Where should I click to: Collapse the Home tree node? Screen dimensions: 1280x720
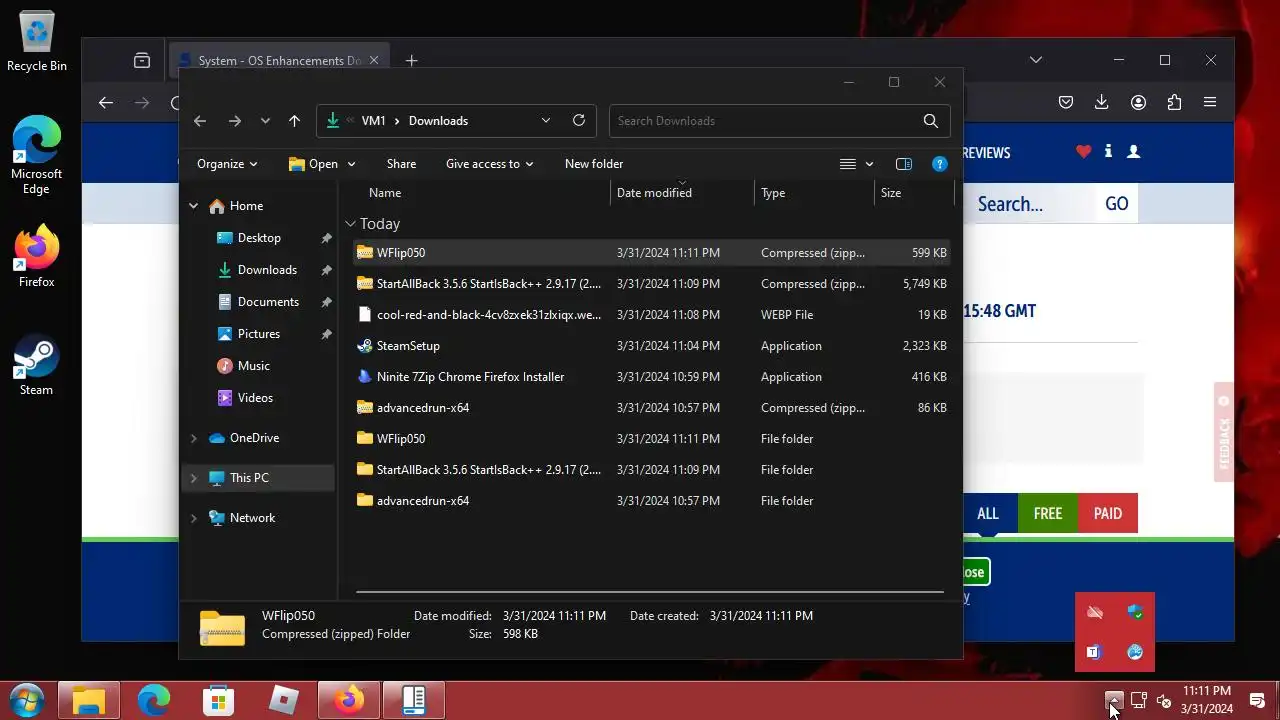tap(193, 206)
